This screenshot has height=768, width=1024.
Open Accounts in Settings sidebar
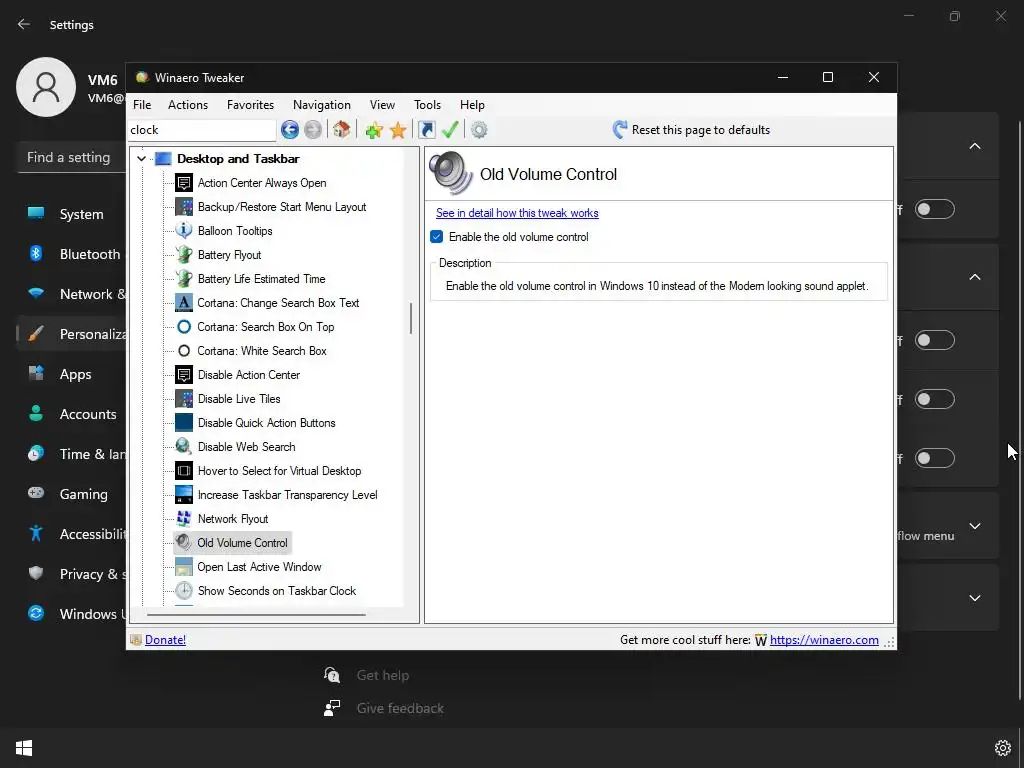coord(88,414)
